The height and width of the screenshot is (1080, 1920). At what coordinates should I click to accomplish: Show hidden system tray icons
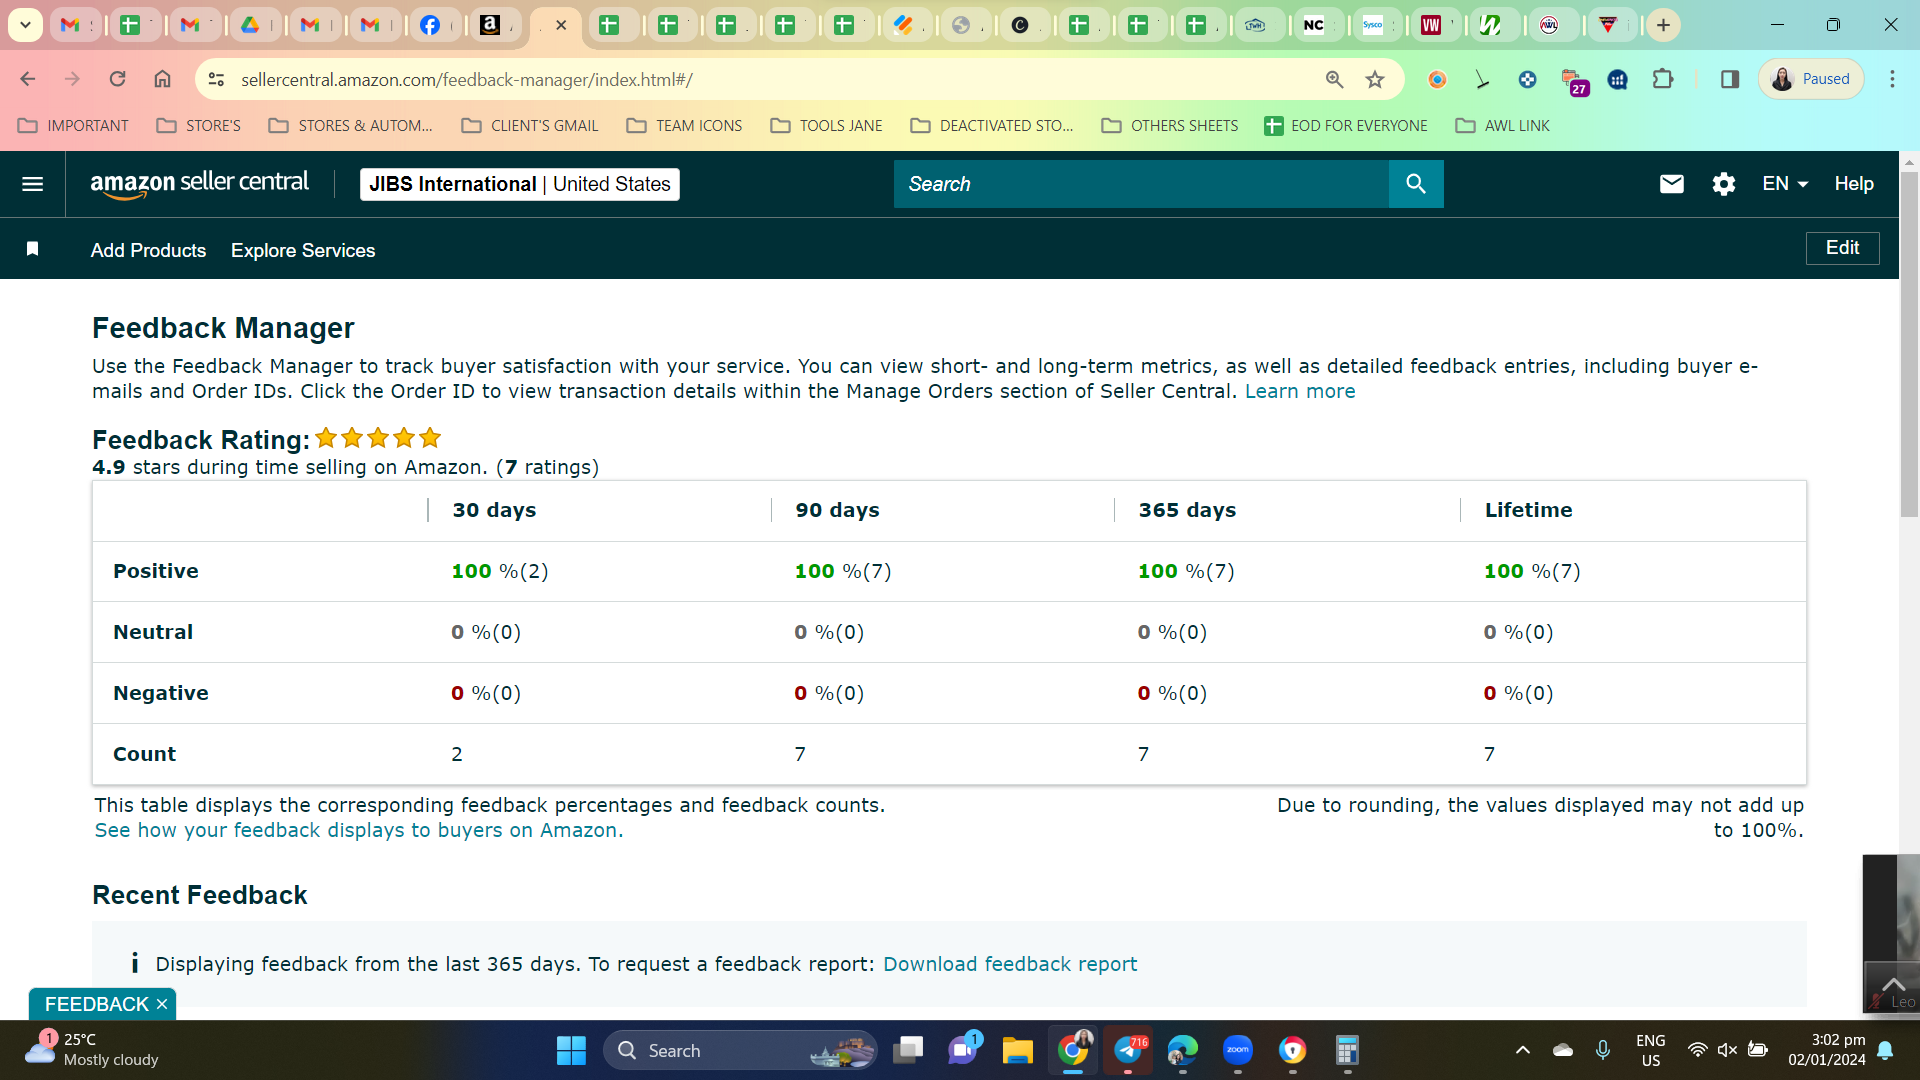tap(1522, 1050)
